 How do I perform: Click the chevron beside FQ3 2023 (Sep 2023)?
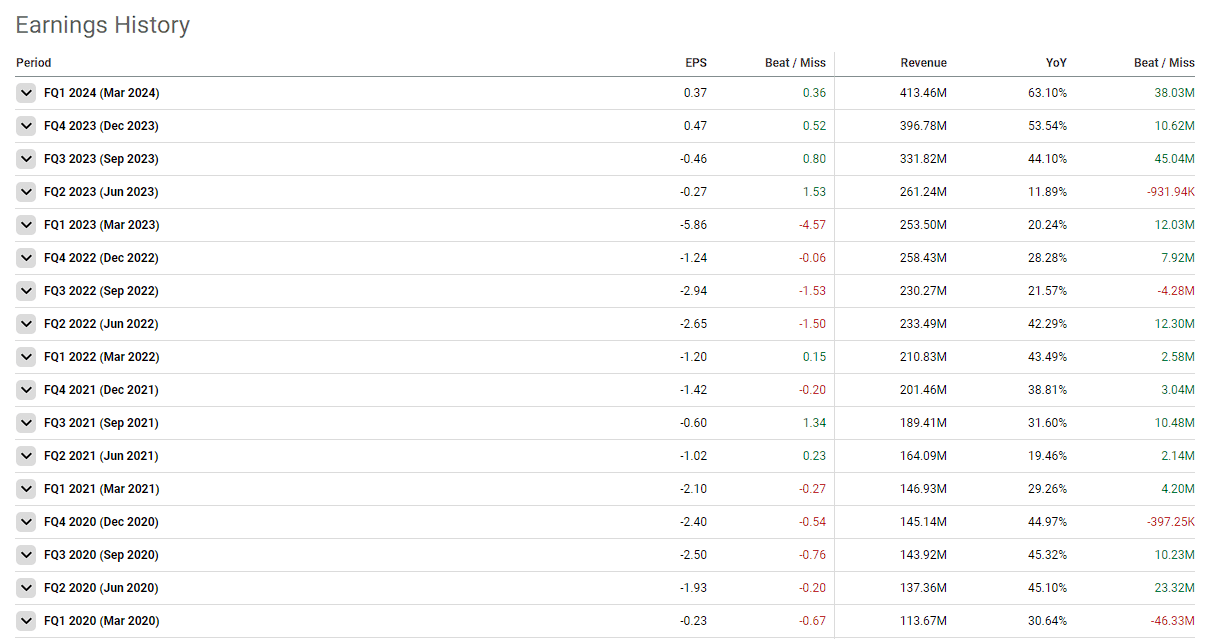[27, 159]
